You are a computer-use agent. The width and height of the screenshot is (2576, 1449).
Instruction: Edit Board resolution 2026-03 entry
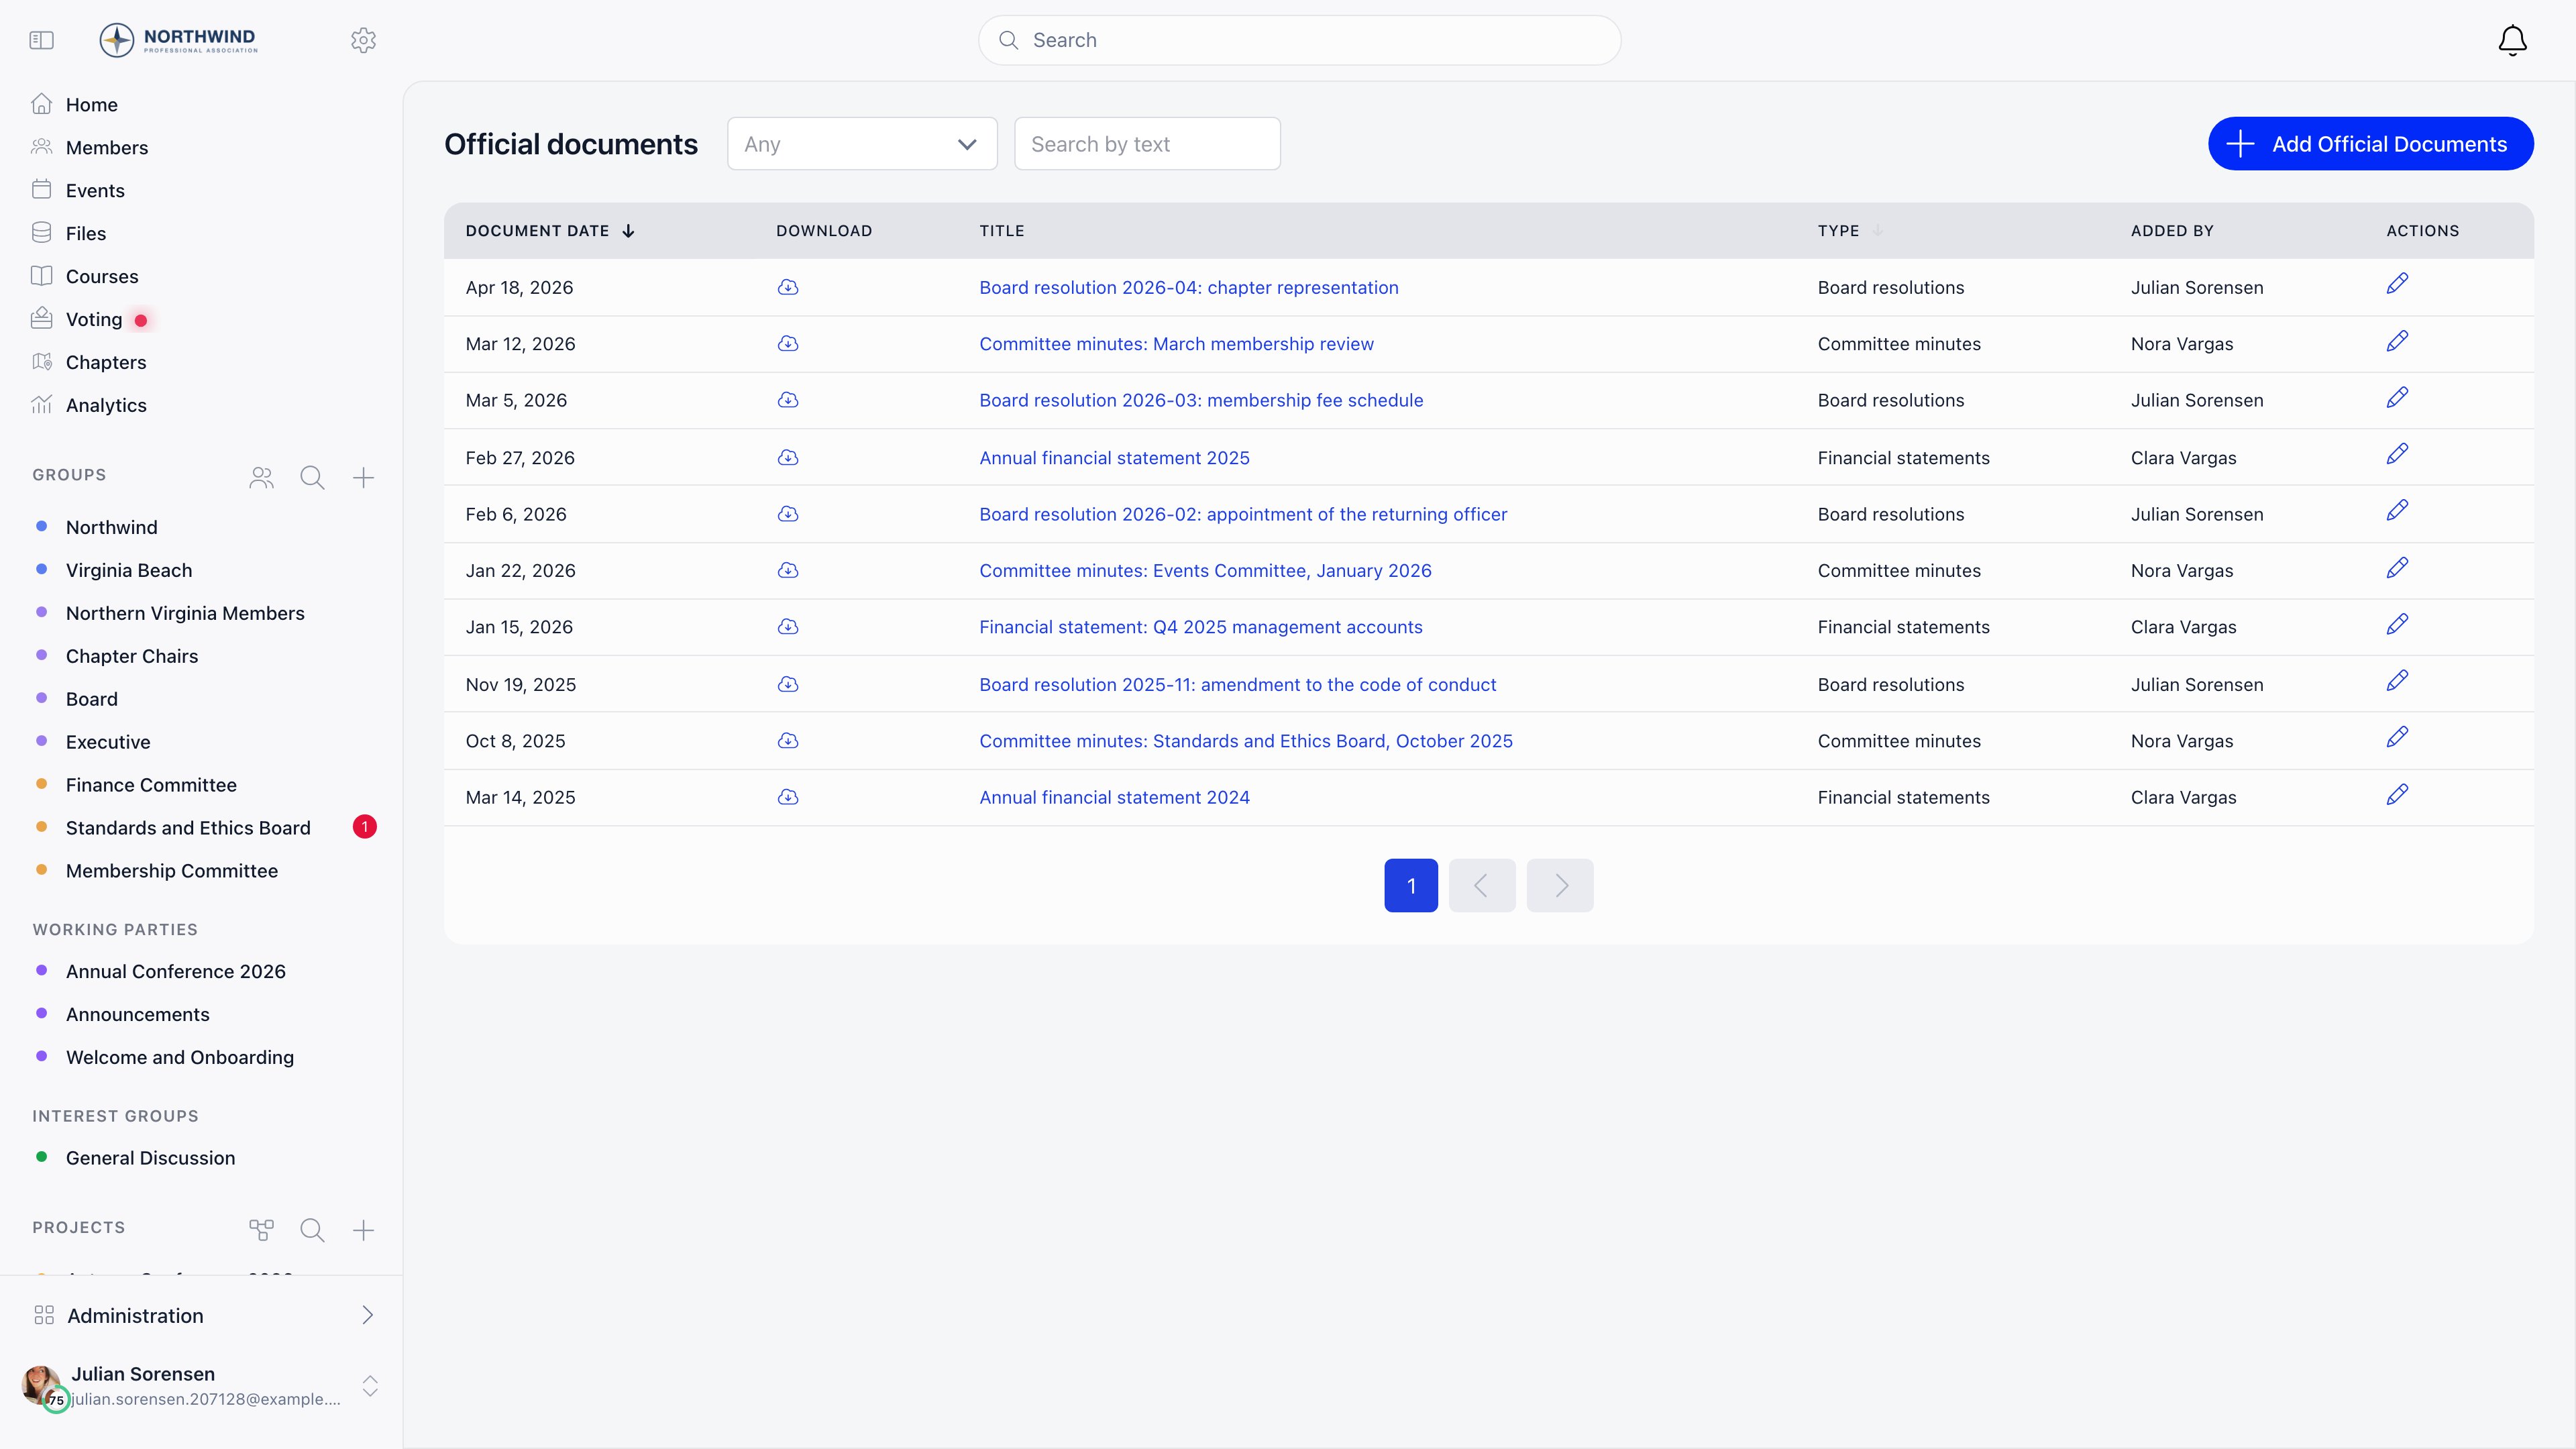2397,397
